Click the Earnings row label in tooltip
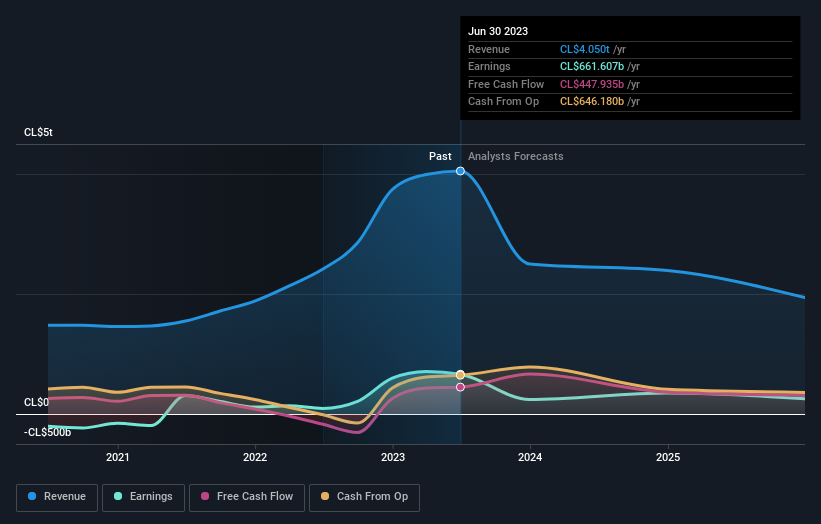Screen dimensions: 821x524 489,66
